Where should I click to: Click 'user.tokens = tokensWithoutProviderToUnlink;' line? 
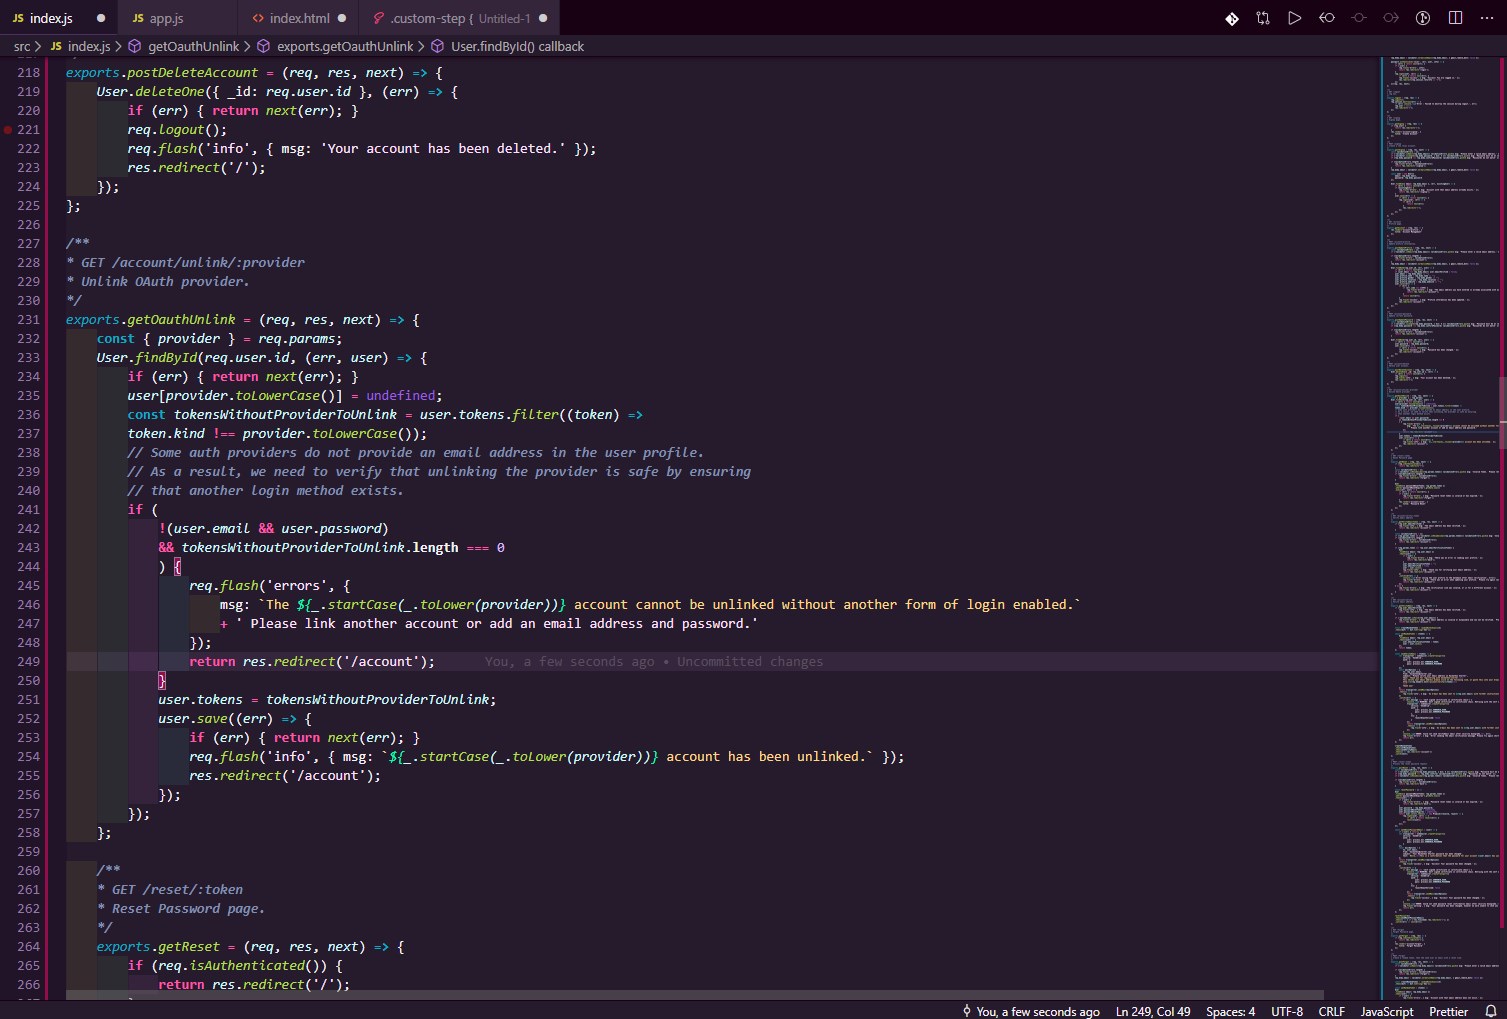pyautogui.click(x=327, y=700)
